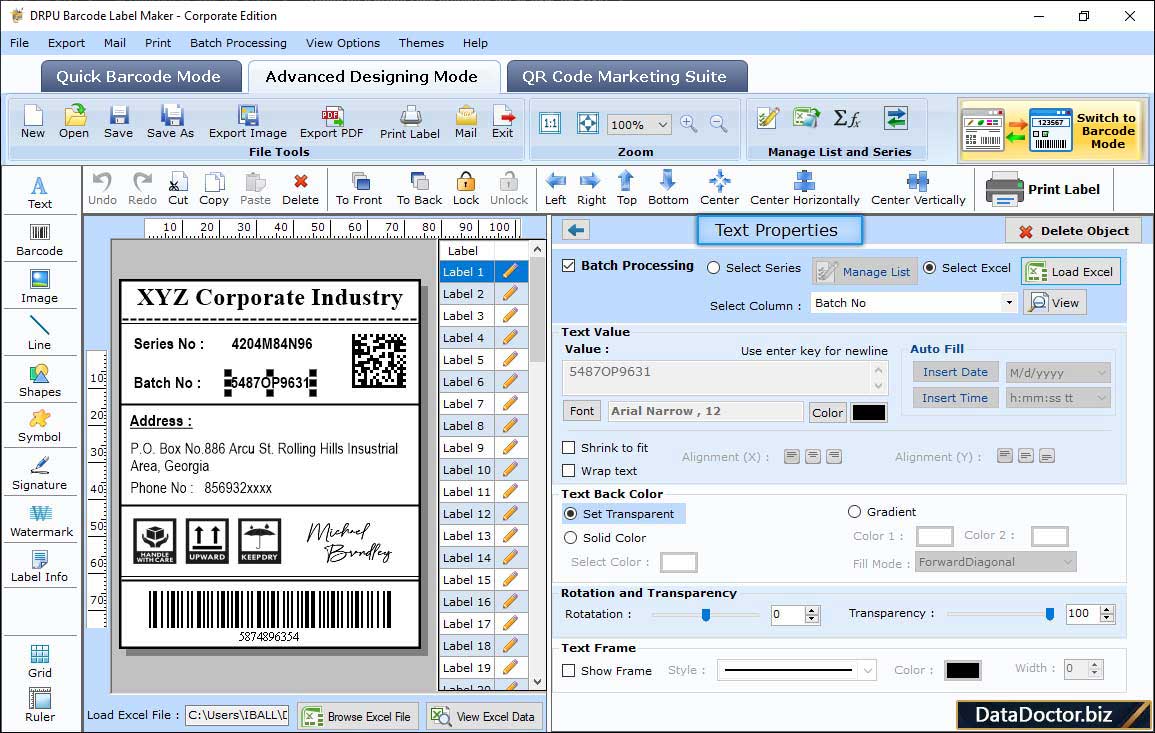Click Save As icon

tap(170, 122)
